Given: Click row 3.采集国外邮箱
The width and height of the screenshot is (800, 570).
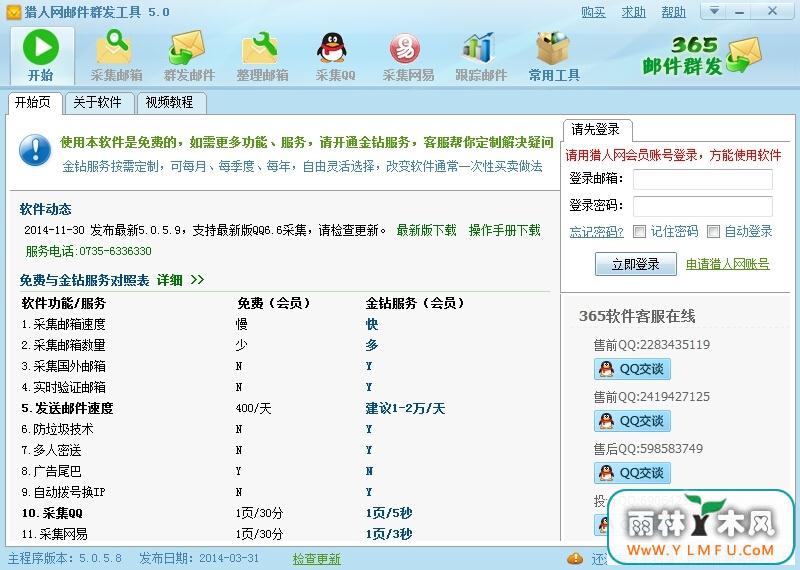Looking at the screenshot, I should 63,366.
